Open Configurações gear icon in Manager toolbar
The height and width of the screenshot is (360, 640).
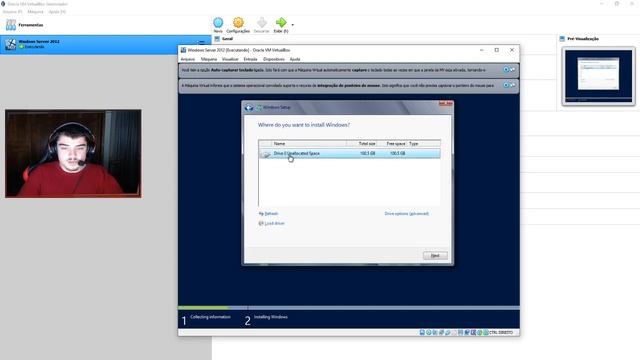[238, 22]
